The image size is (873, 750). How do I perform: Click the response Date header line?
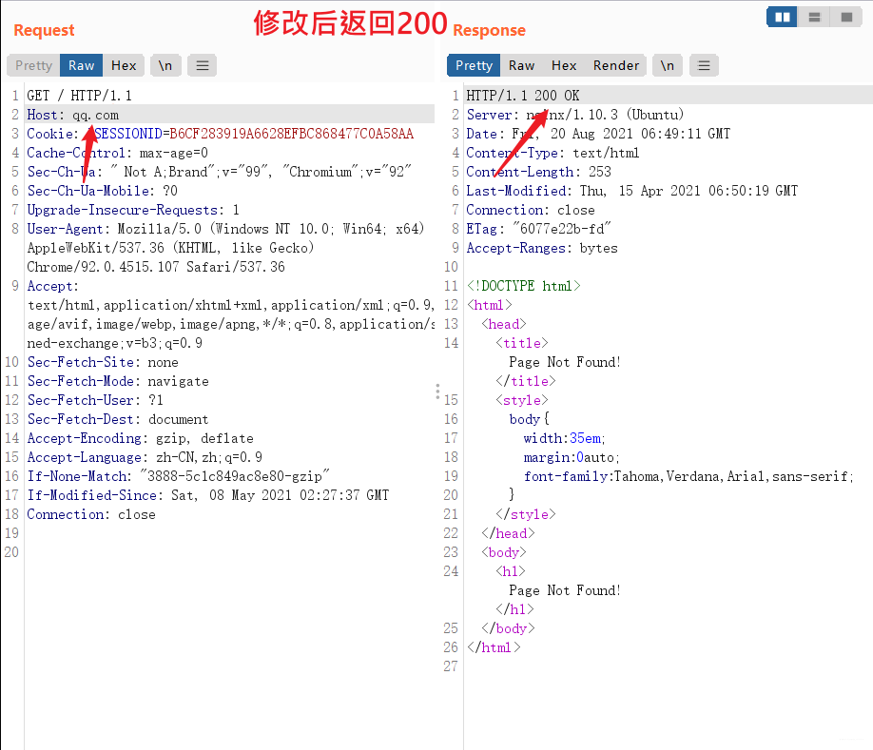(598, 134)
